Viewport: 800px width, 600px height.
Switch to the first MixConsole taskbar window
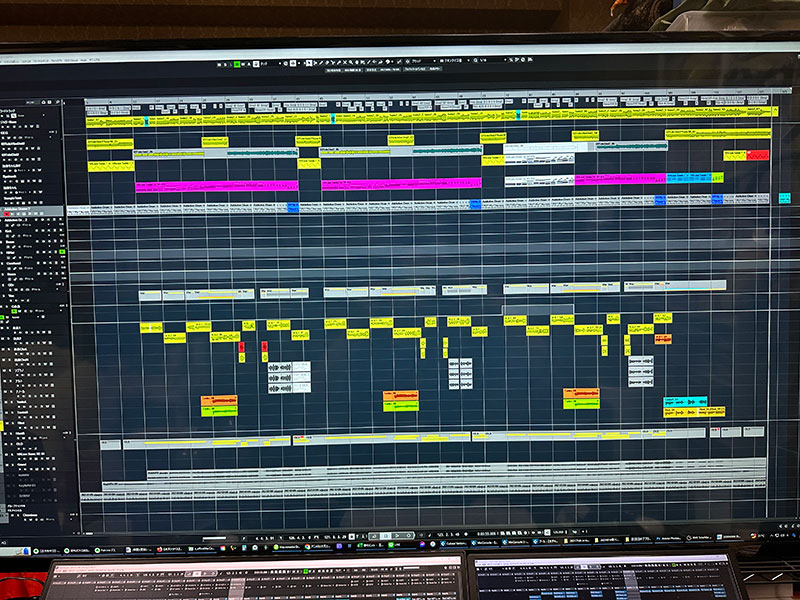(484, 542)
